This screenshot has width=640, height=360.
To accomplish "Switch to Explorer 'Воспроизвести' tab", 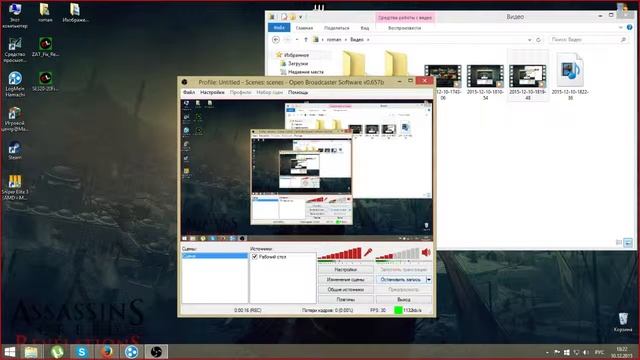I will coord(404,28).
